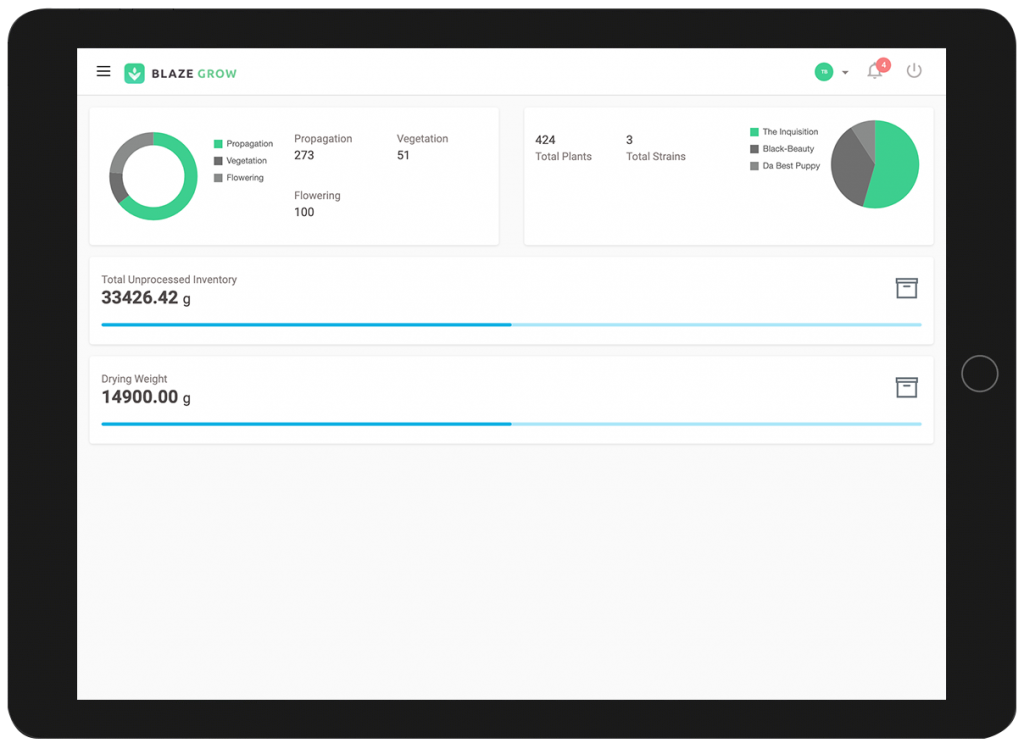
Task: Click the Total Unprocessed Inventory label
Action: tap(169, 279)
